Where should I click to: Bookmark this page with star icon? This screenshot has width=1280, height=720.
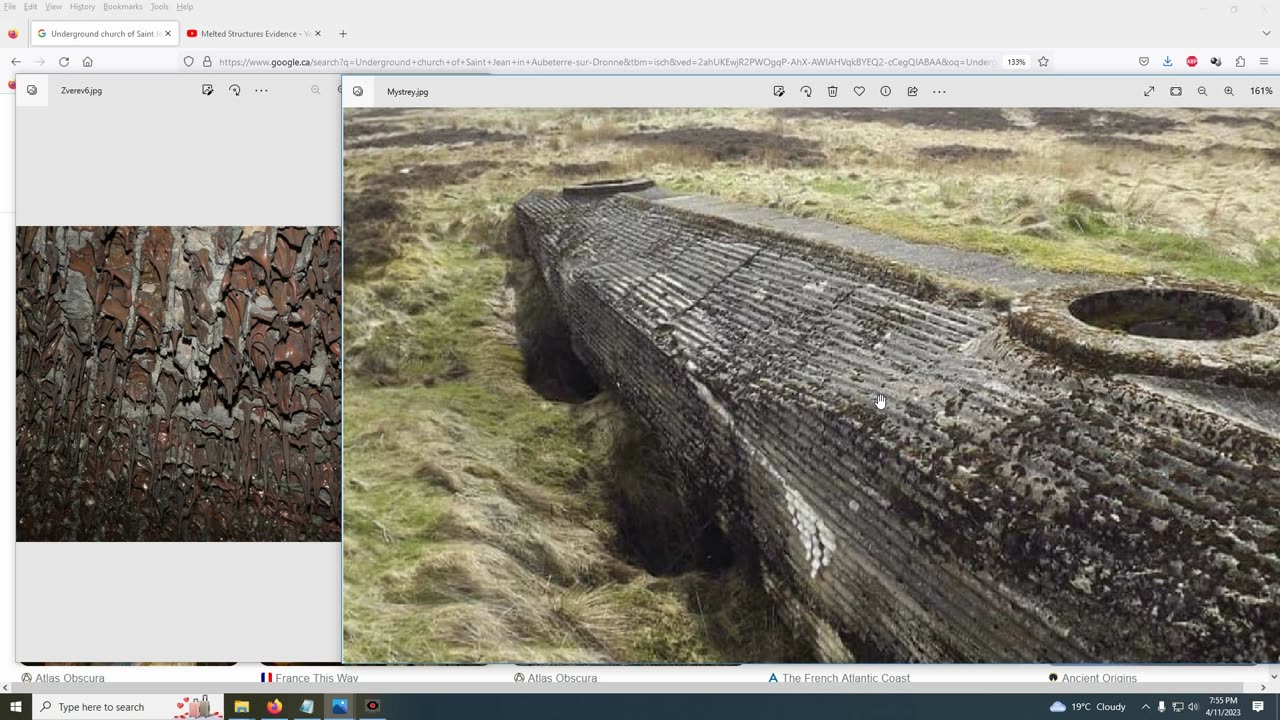[x=1043, y=61]
